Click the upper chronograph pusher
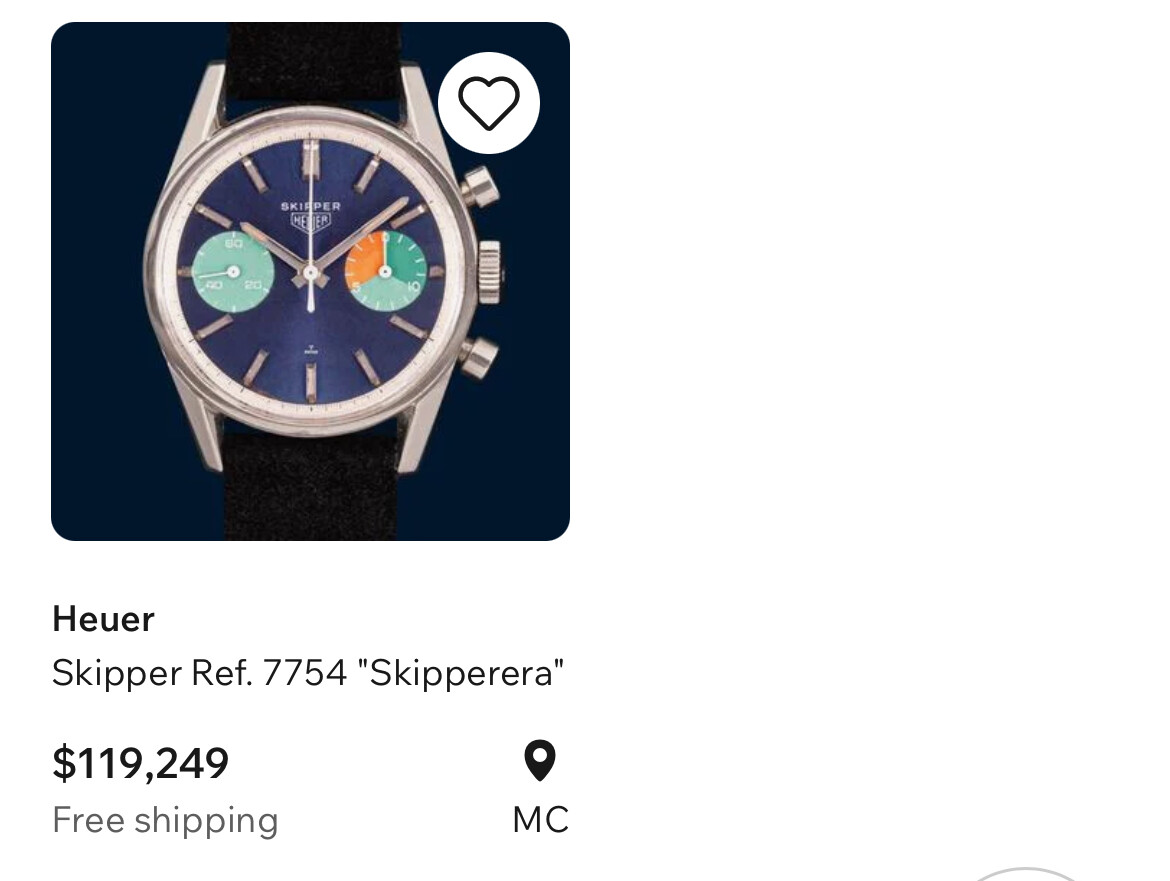Image resolution: width=1170 pixels, height=881 pixels. click(x=479, y=187)
